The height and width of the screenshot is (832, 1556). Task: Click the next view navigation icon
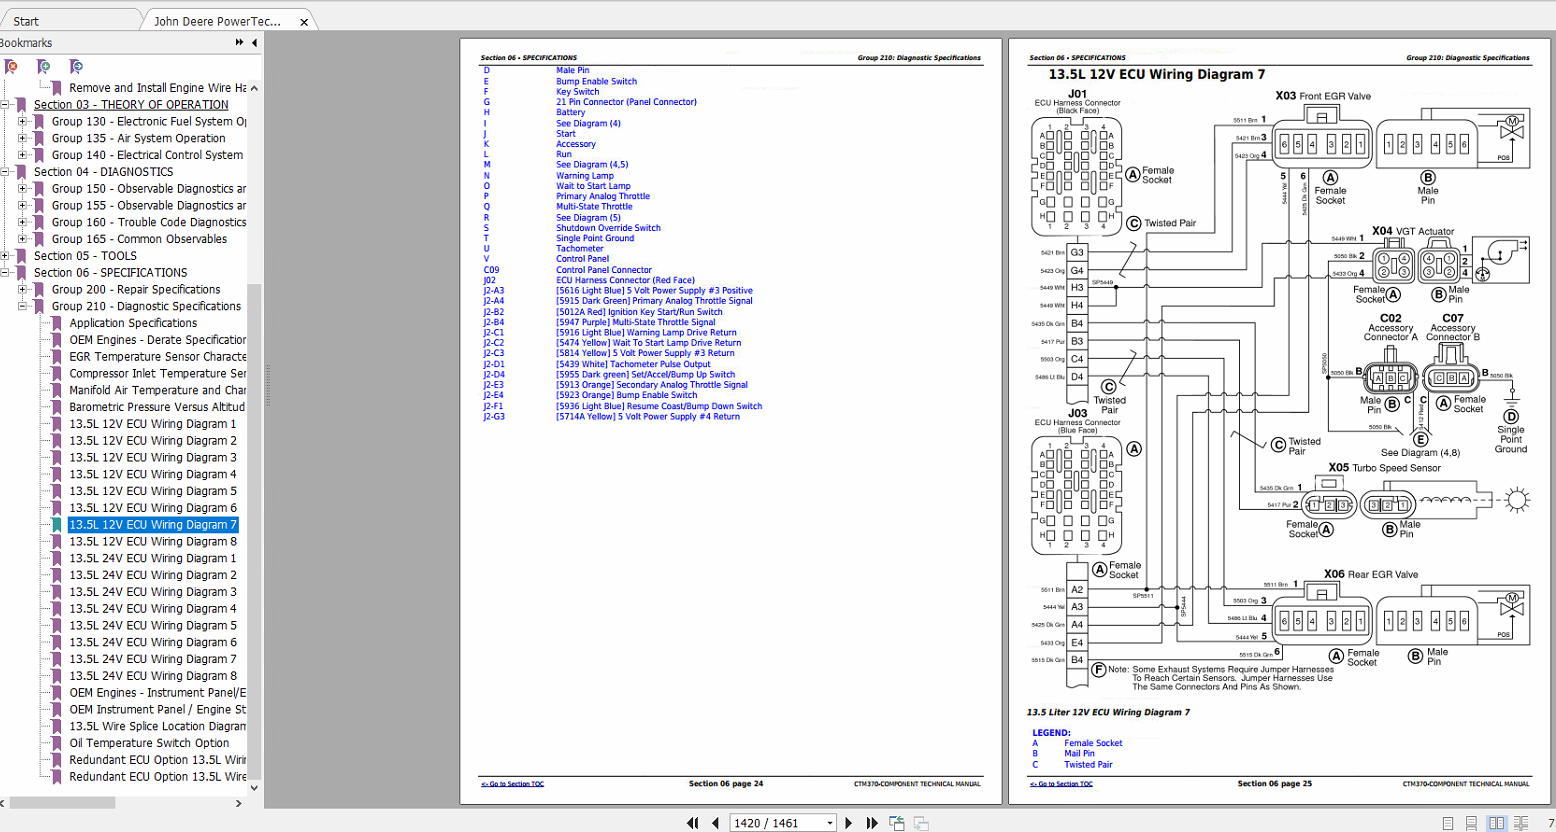click(x=921, y=823)
